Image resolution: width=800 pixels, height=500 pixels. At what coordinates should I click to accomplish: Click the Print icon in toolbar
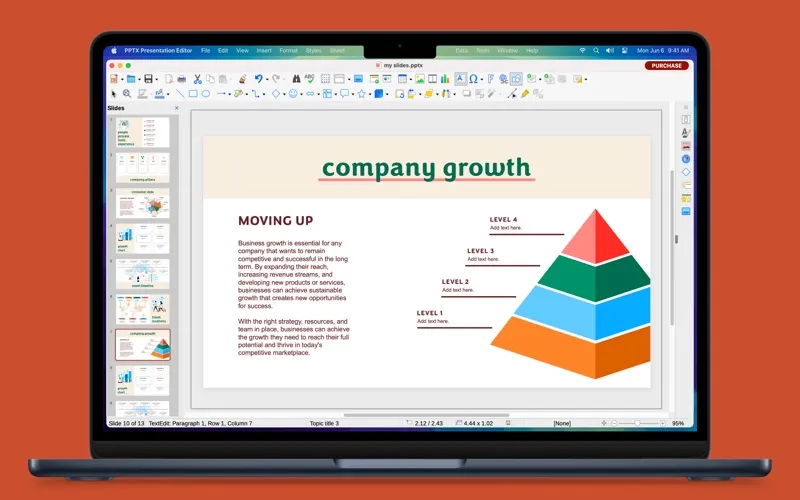(181, 79)
